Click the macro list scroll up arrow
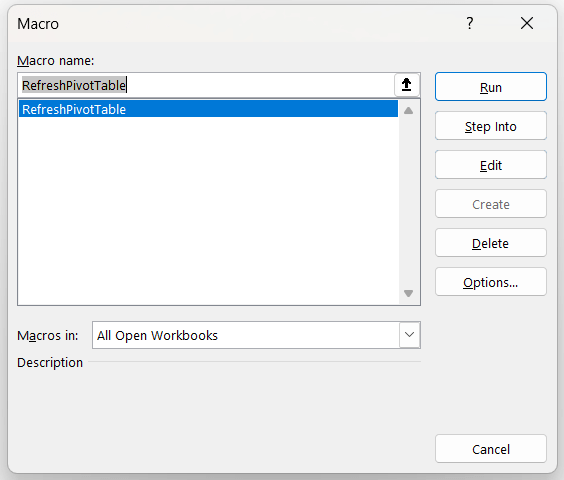Image resolution: width=564 pixels, height=480 pixels. (x=408, y=110)
